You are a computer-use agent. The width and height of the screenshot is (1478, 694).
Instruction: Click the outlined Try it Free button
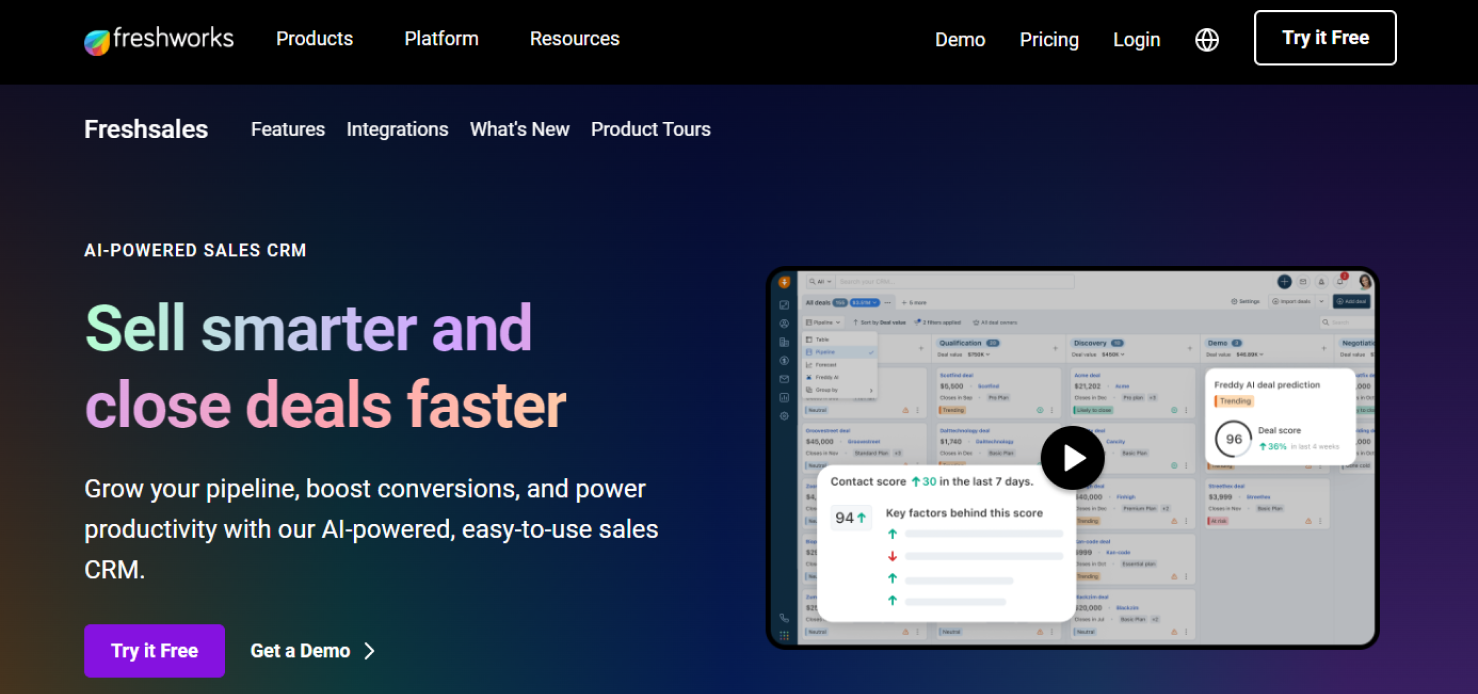pyautogui.click(x=1325, y=38)
